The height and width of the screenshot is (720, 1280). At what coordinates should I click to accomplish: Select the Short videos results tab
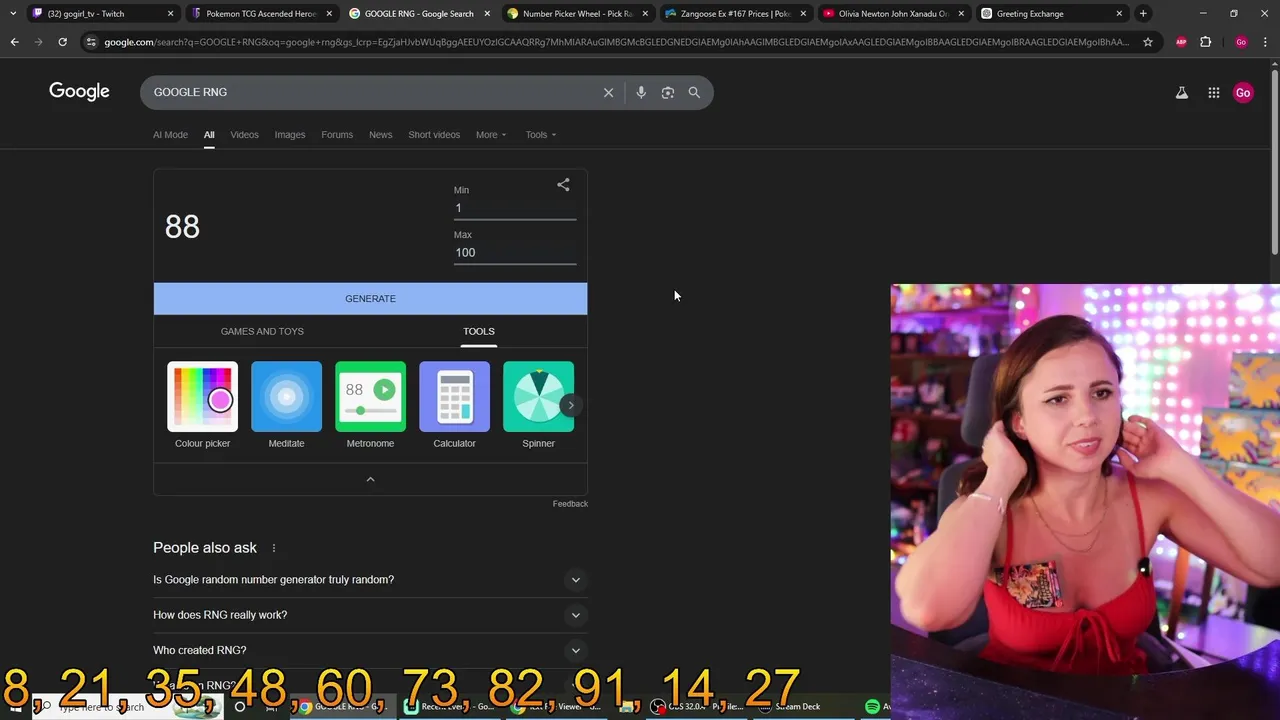pyautogui.click(x=434, y=135)
